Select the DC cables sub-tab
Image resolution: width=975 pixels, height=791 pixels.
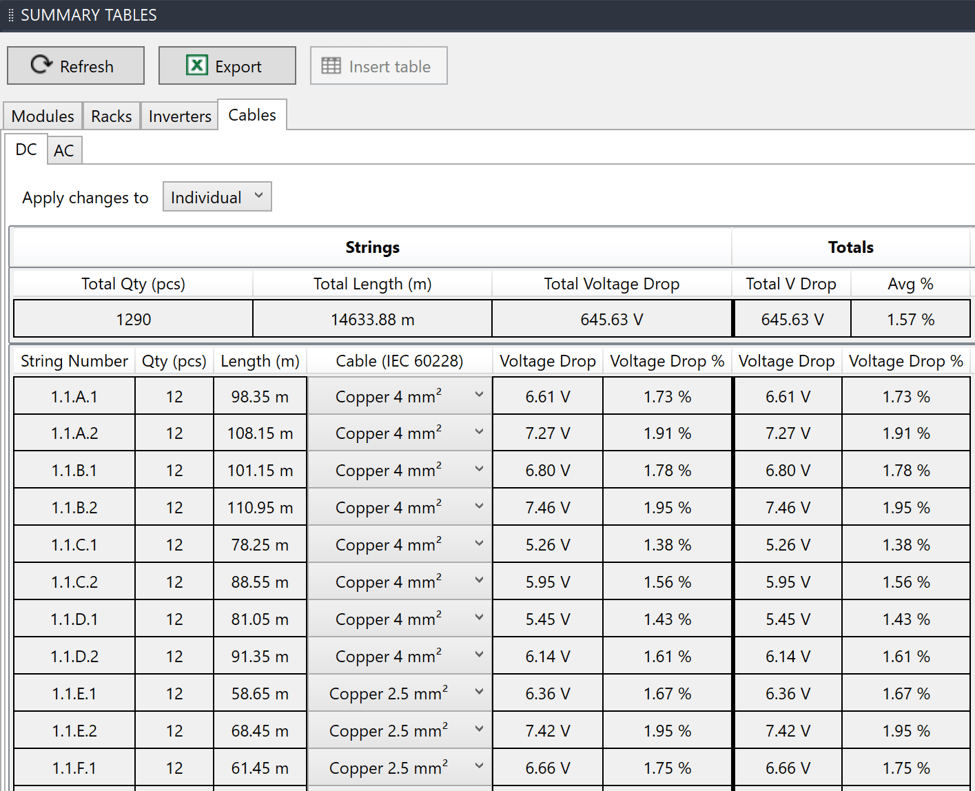click(26, 149)
